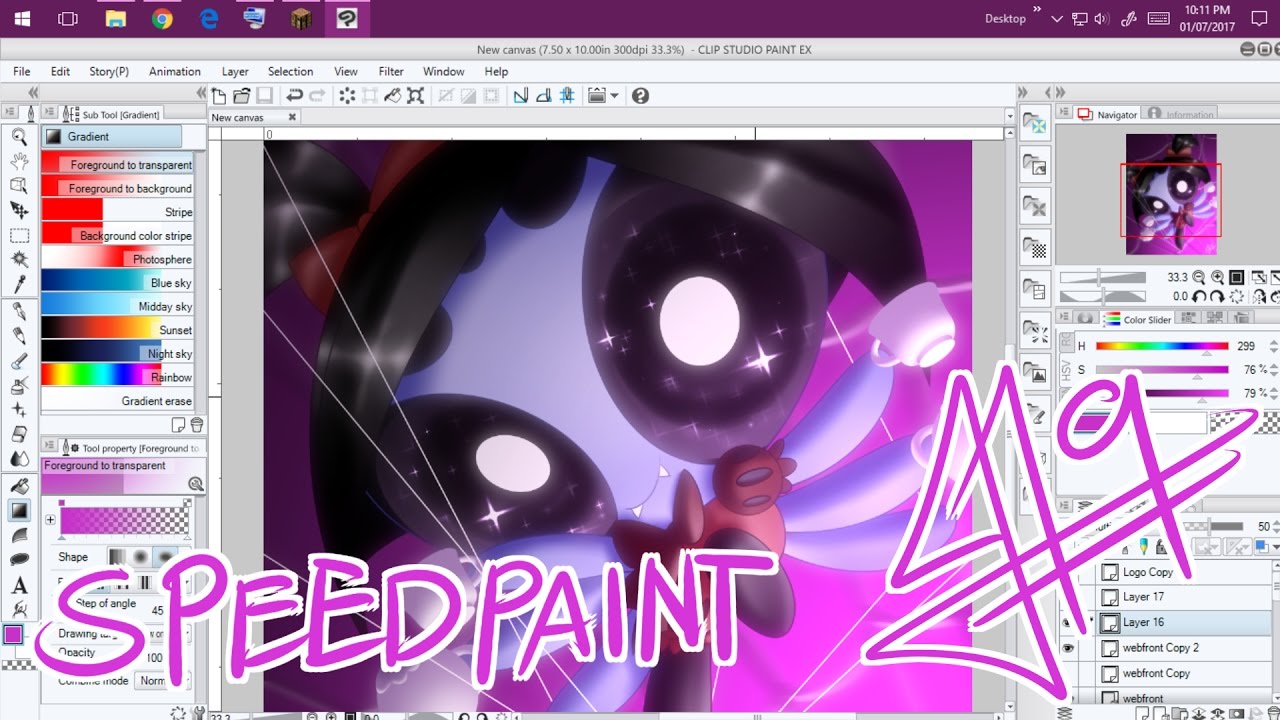Select the Pen tool
Screen dimensions: 1280x720
click(19, 312)
